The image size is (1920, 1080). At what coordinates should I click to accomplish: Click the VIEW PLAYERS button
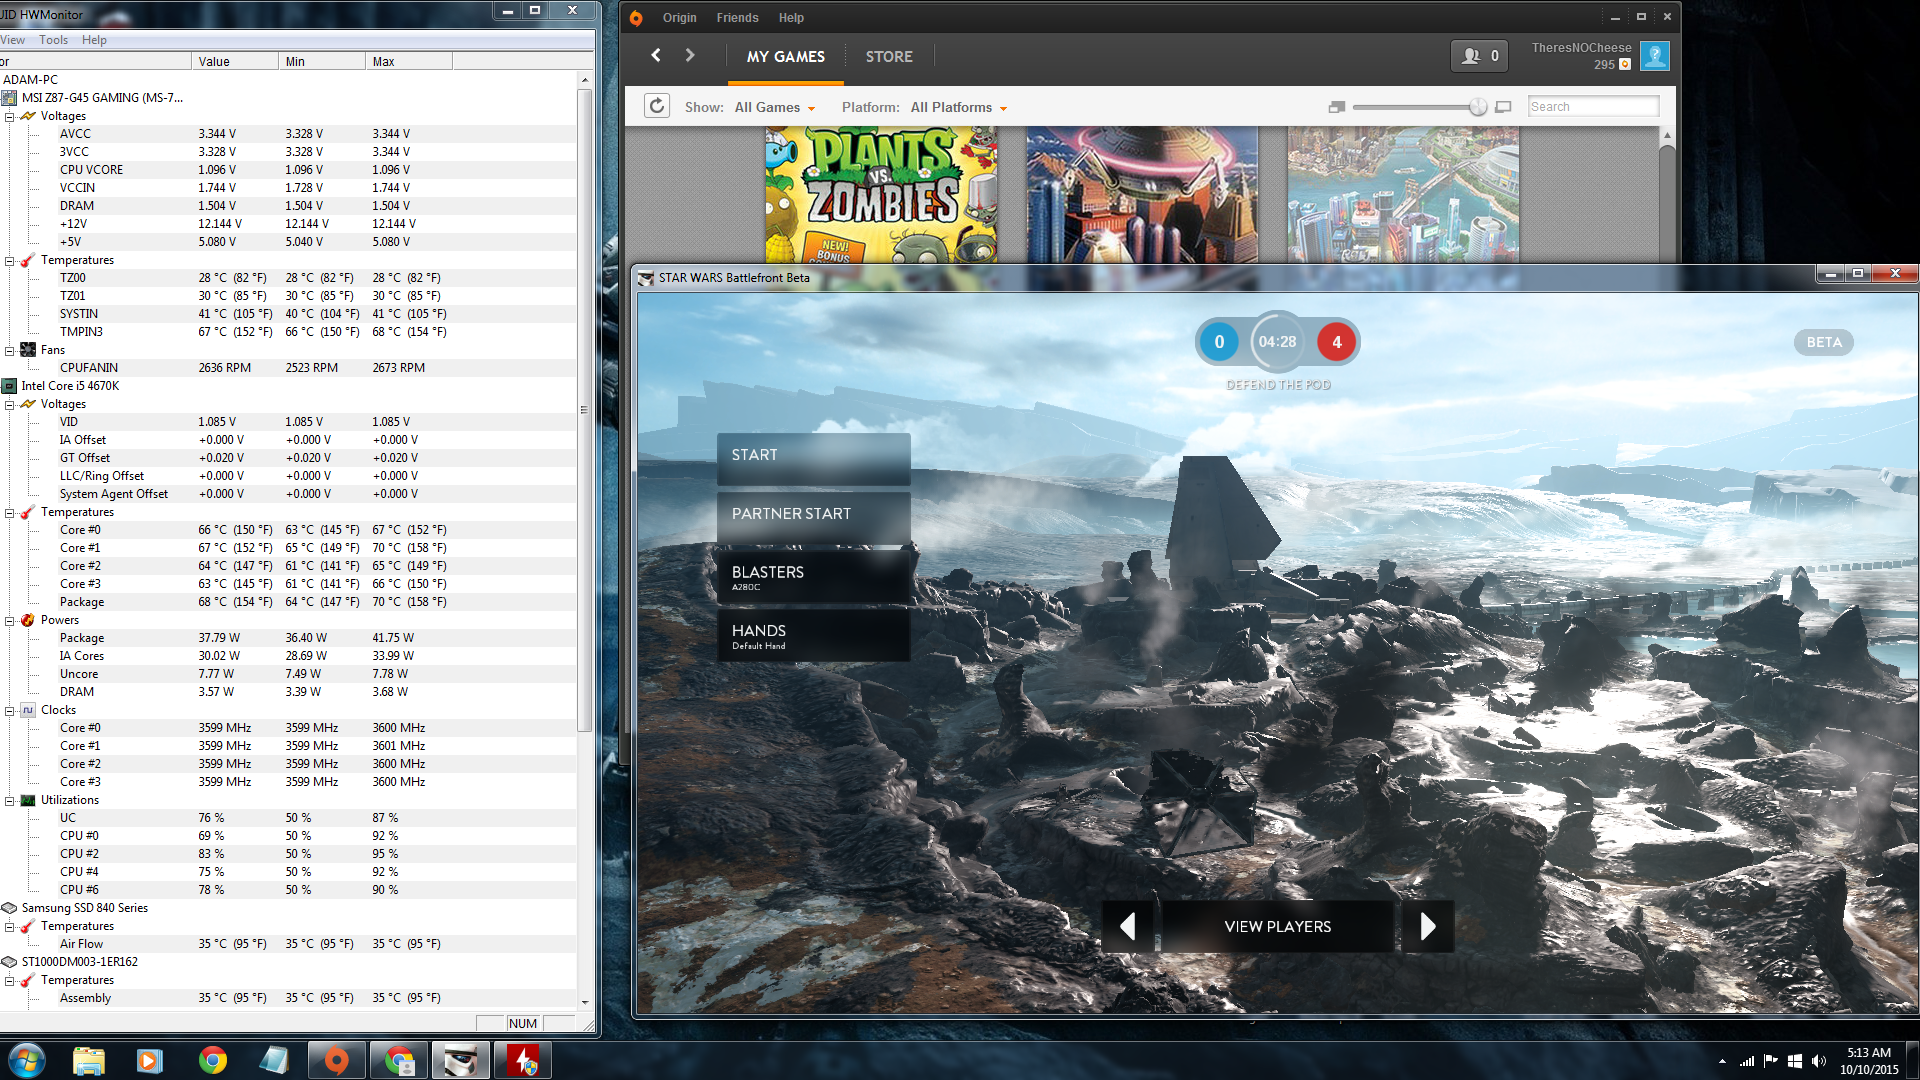coord(1277,926)
